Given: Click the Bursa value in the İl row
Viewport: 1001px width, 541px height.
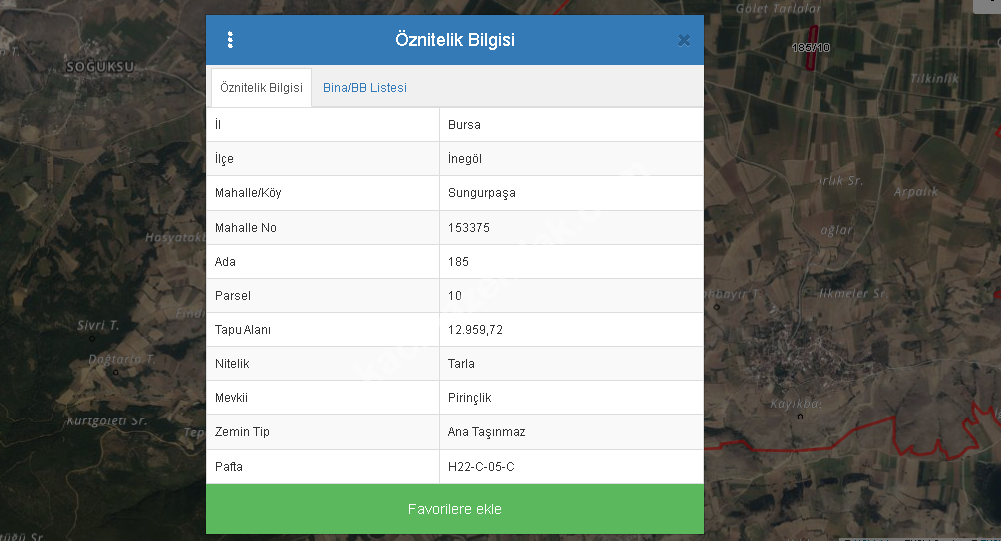Looking at the screenshot, I should pos(465,125).
